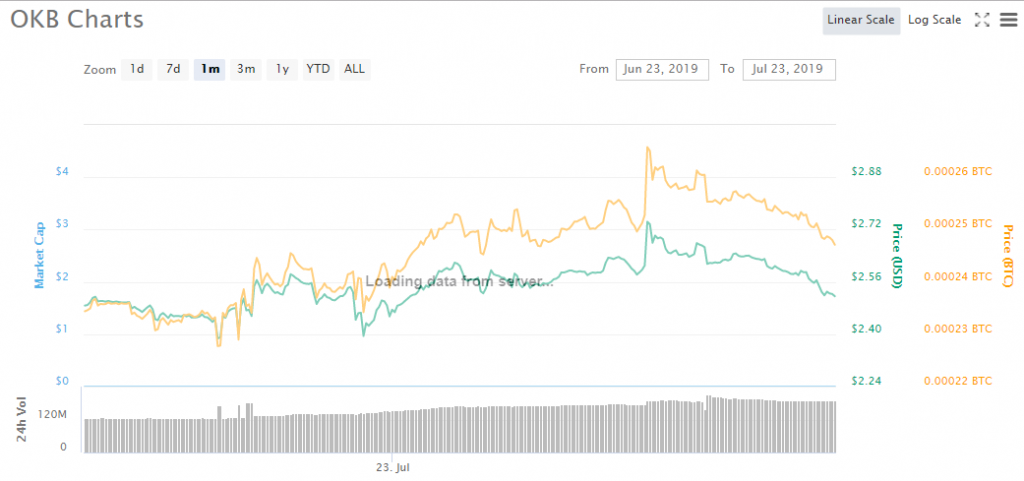Switch to Linear Scale
This screenshot has height=481, width=1024.
[x=861, y=20]
